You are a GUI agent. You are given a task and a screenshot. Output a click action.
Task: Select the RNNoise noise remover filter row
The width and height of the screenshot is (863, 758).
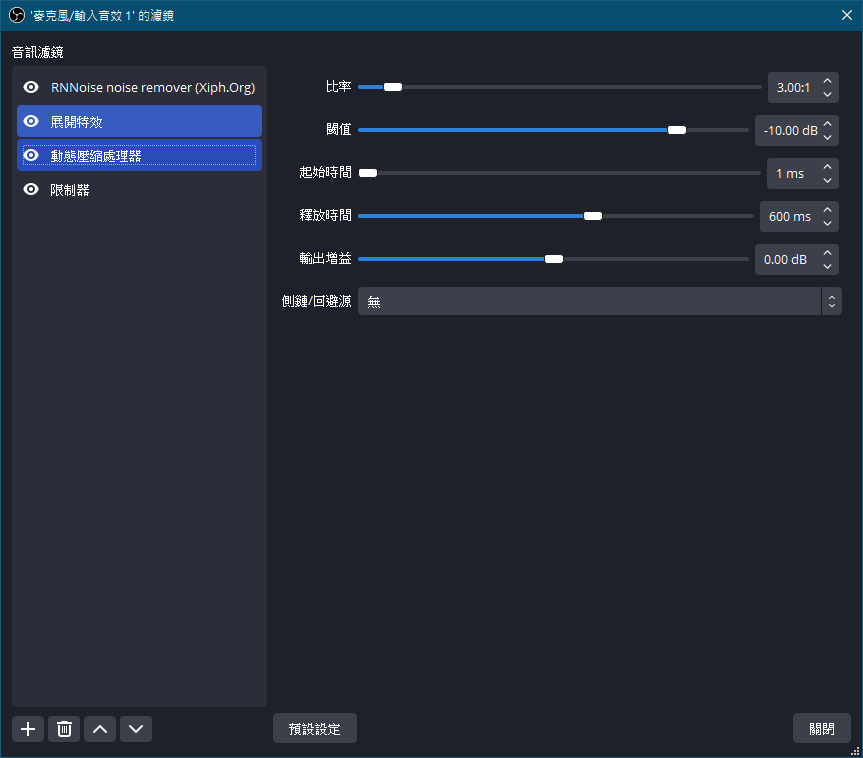coord(139,87)
